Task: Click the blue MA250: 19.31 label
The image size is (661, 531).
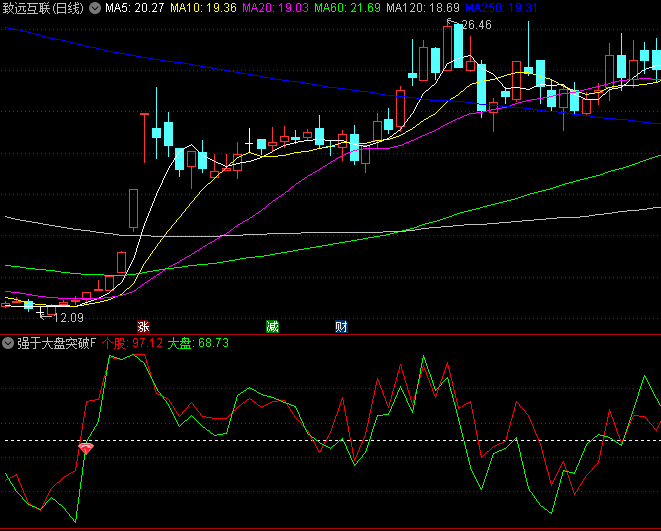Action: pos(502,8)
